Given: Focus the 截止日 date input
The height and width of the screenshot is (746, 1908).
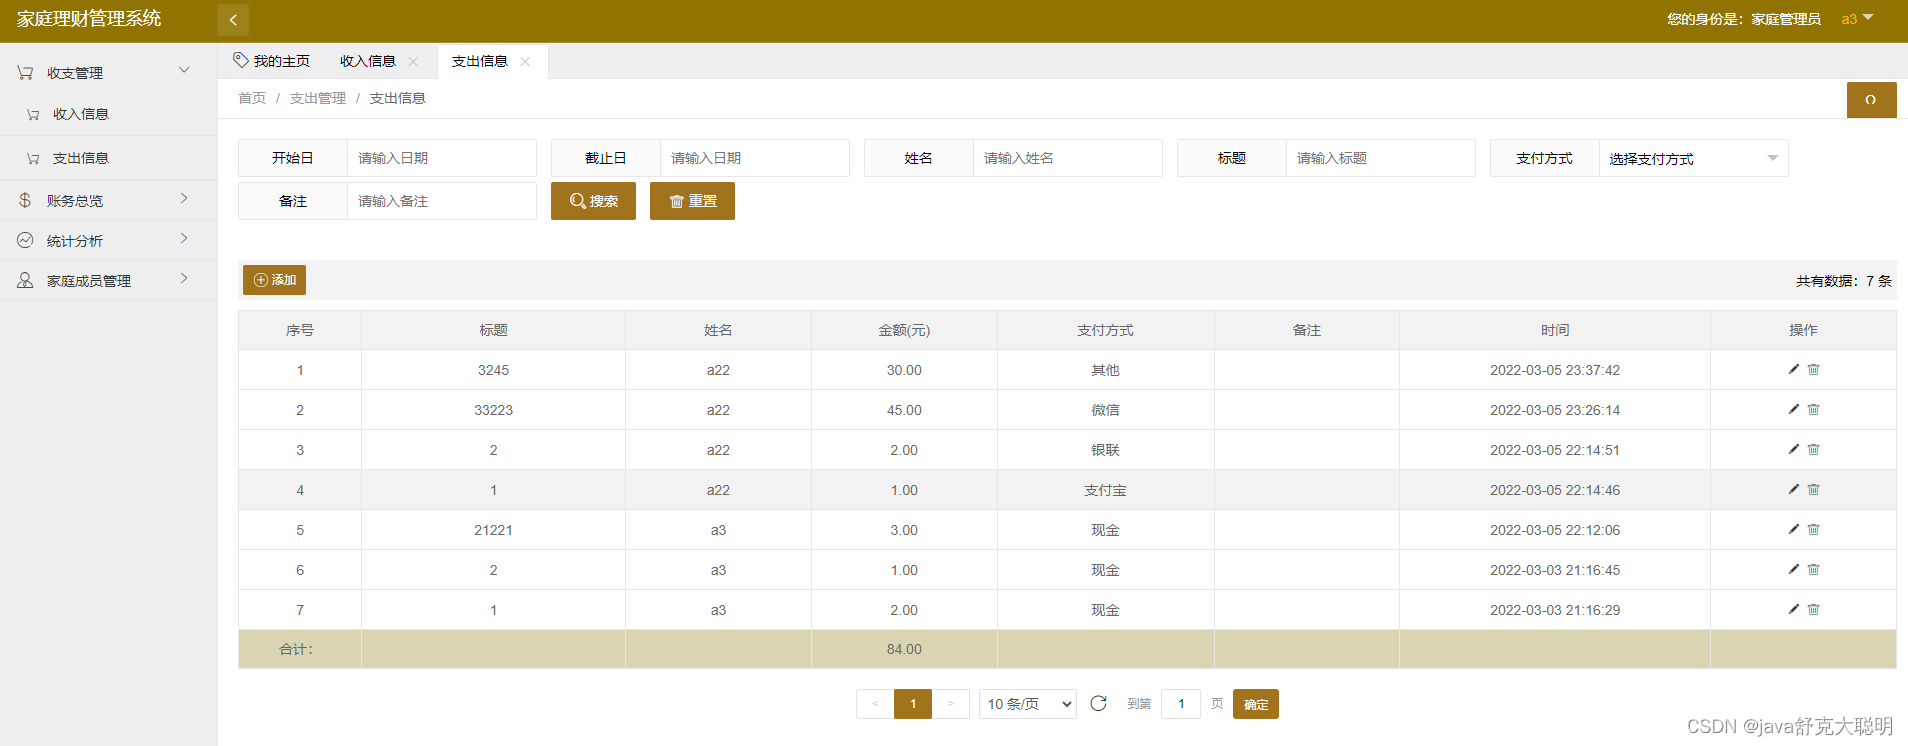Looking at the screenshot, I should tap(754, 158).
